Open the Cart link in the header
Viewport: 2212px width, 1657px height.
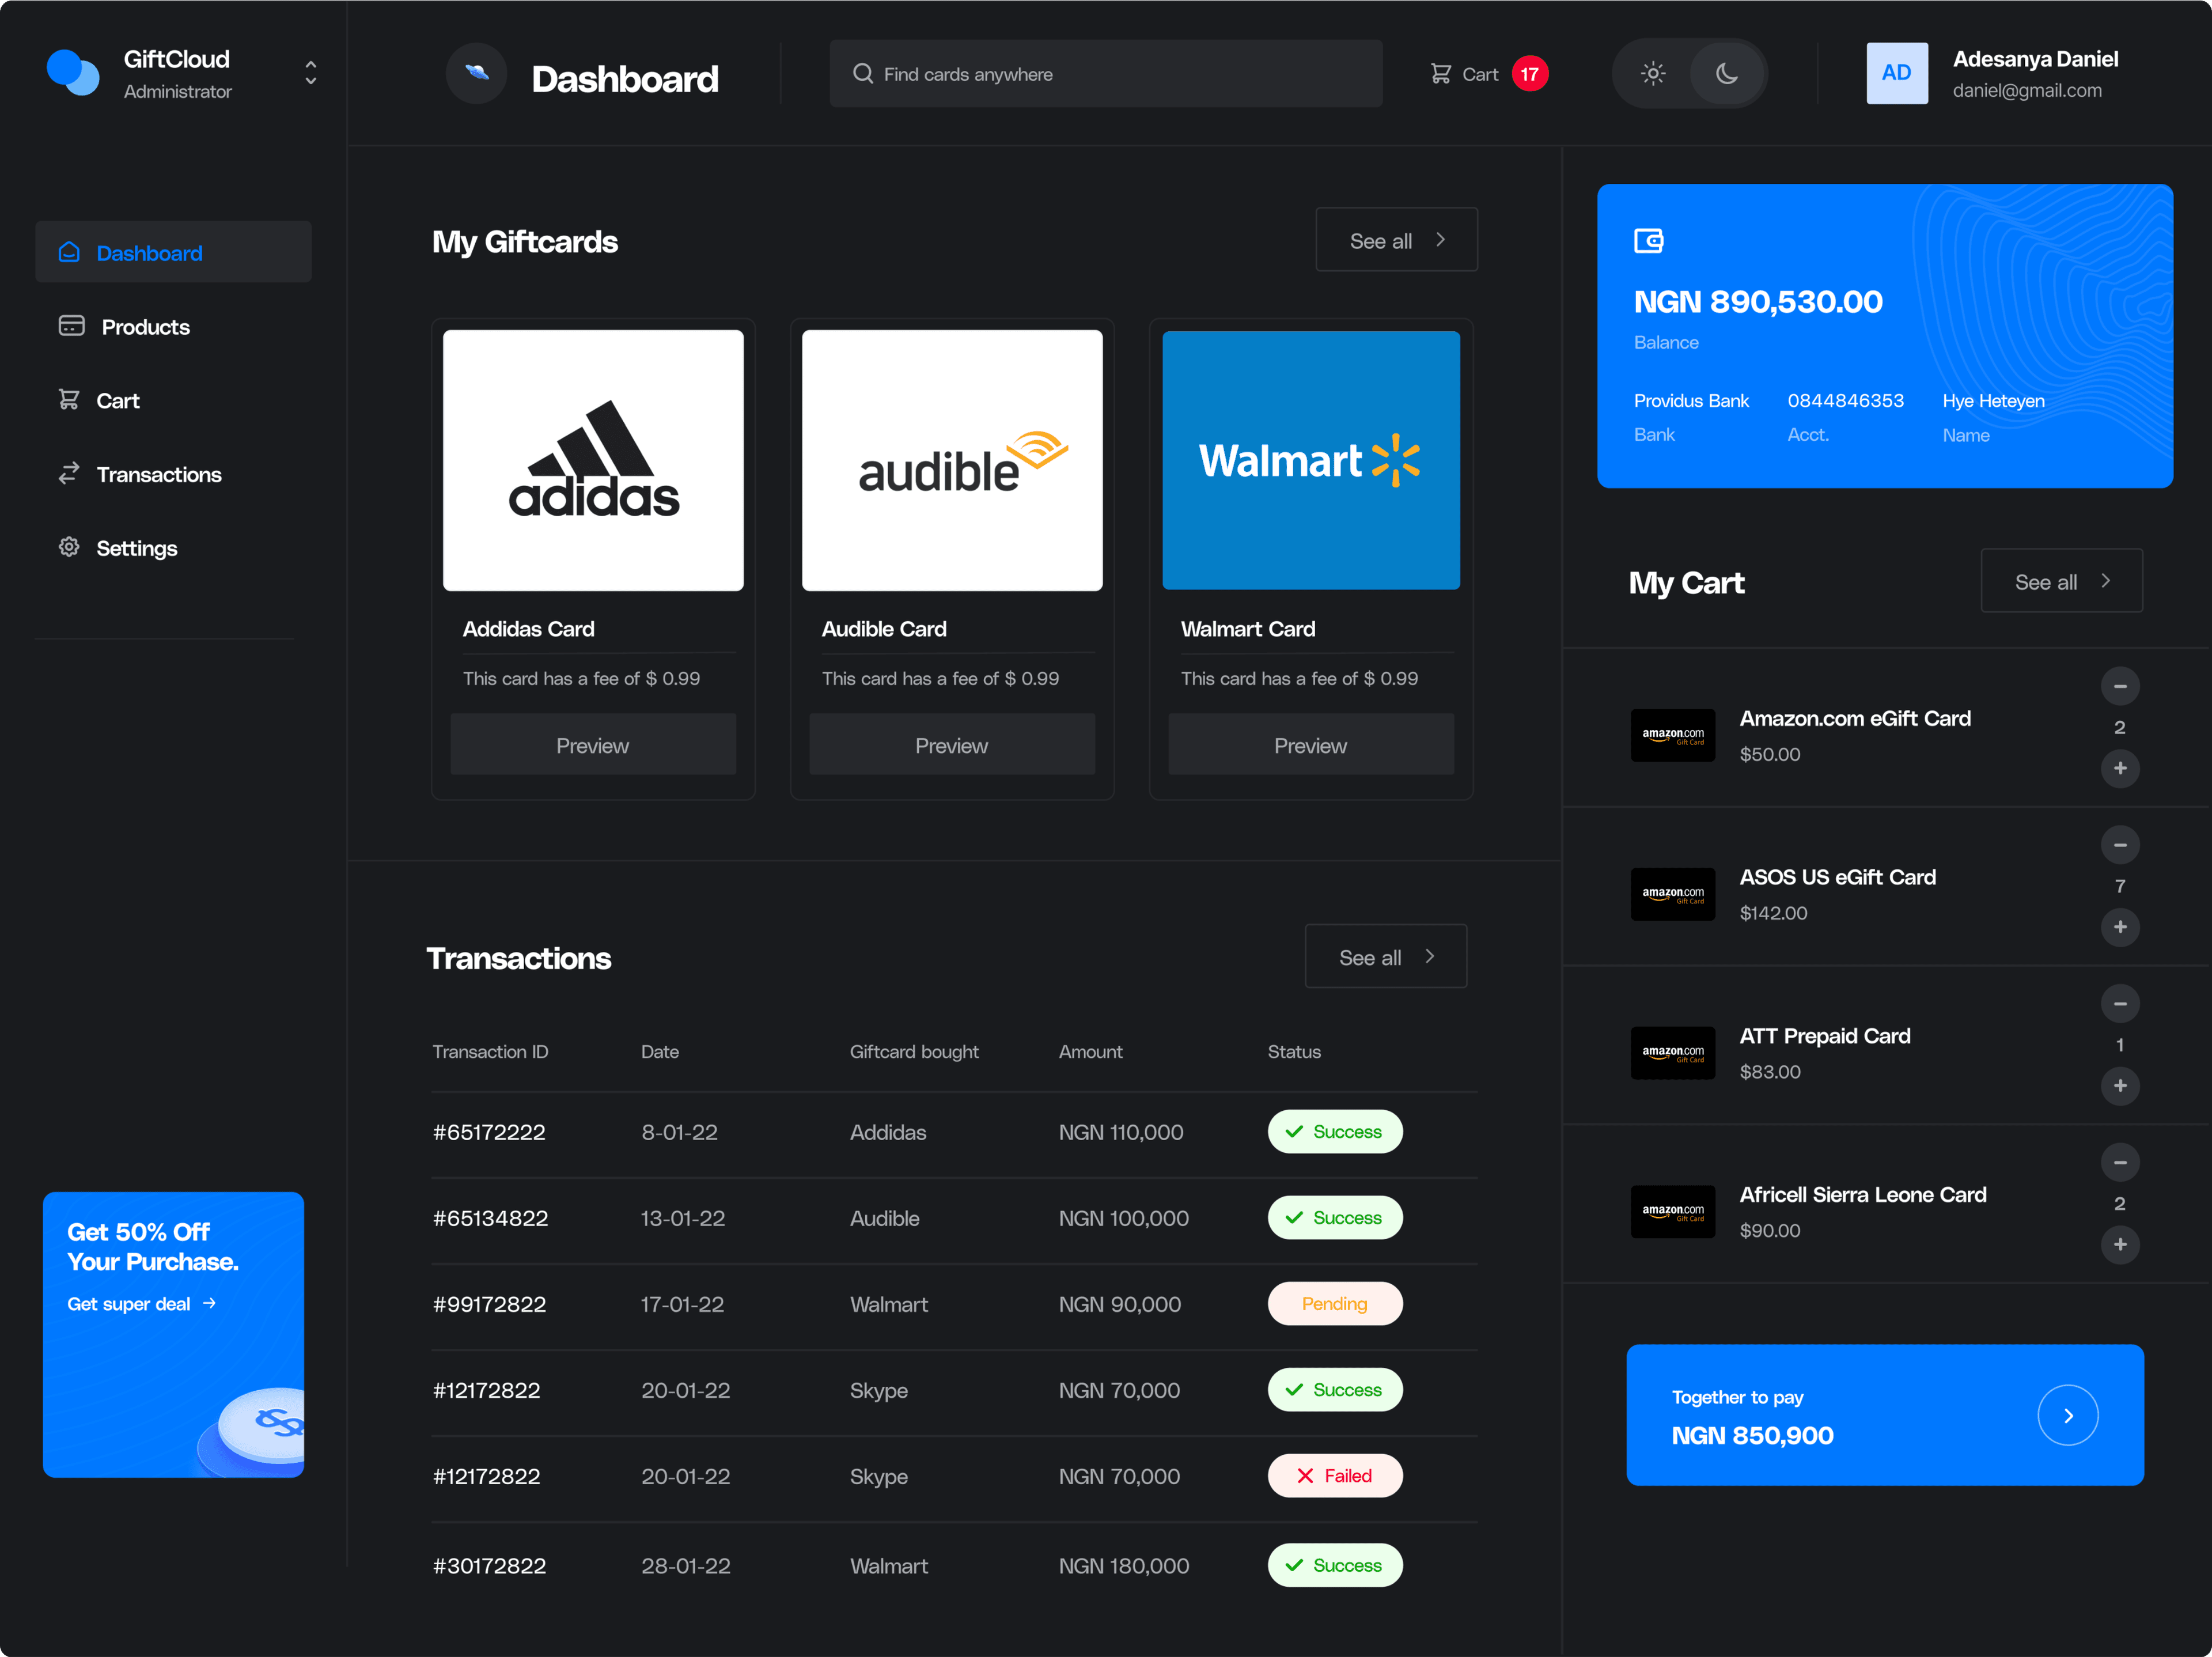click(x=1465, y=74)
